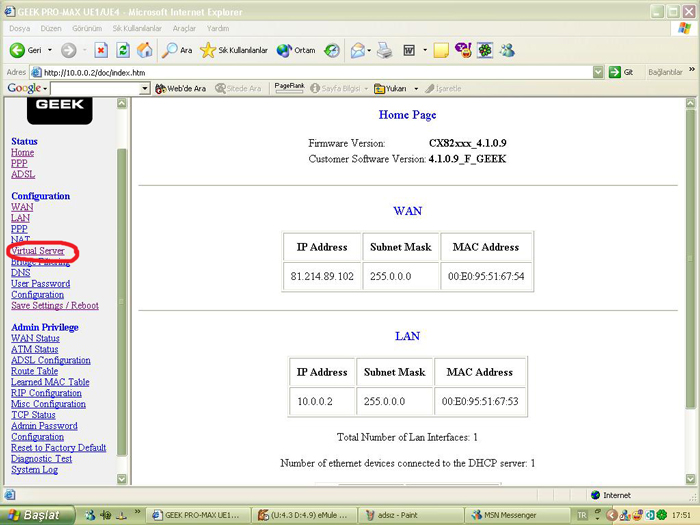The width and height of the screenshot is (700, 525).
Task: Open the Görünüm menu
Action: pos(87,28)
